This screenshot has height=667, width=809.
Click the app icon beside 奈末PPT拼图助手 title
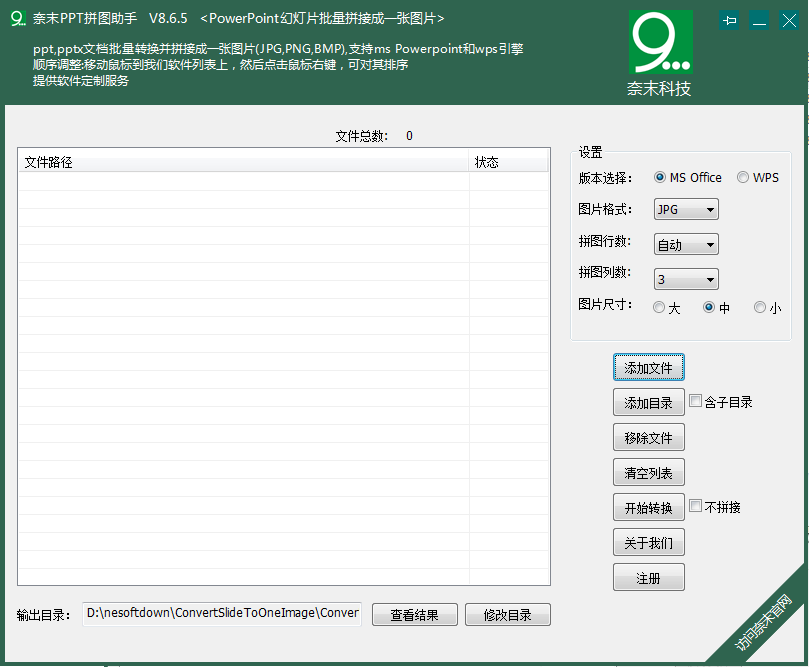tap(14, 17)
